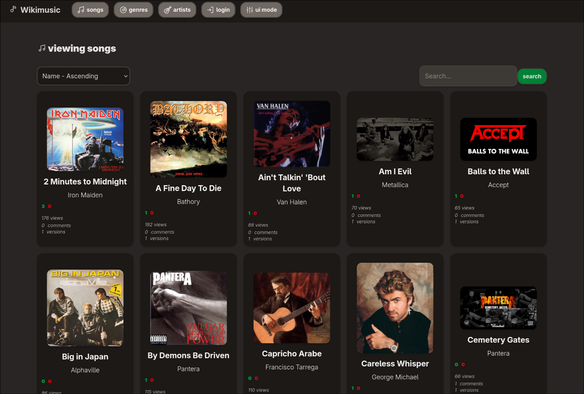The width and height of the screenshot is (584, 394).
Task: Click 176 views on 2 Minutes to Midnight
Action: click(x=52, y=218)
